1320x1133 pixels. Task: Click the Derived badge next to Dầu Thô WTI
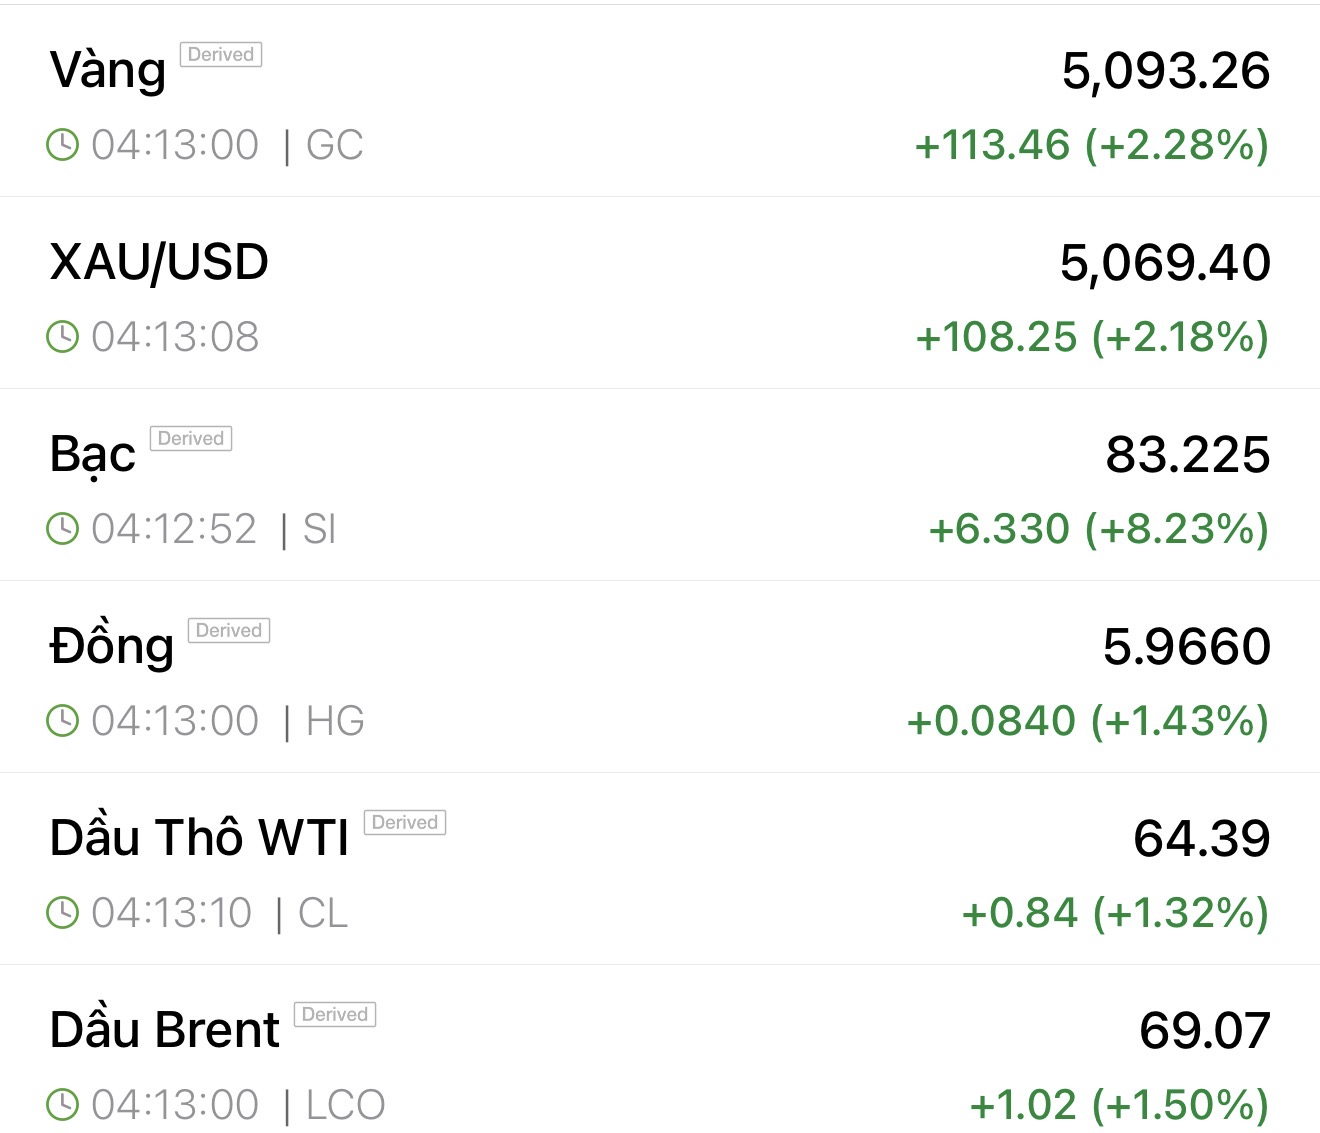pos(405,823)
